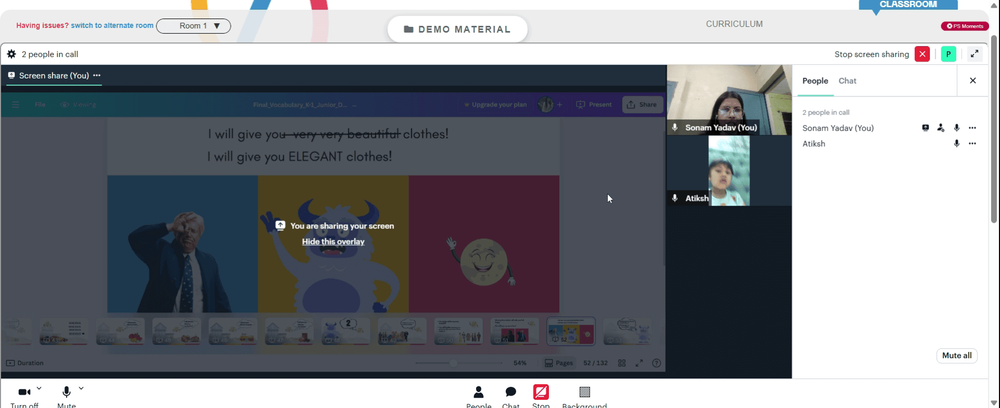Image resolution: width=1000 pixels, height=408 pixels.
Task: Open Chat bubble icon in bottom toolbar
Action: pos(511,392)
